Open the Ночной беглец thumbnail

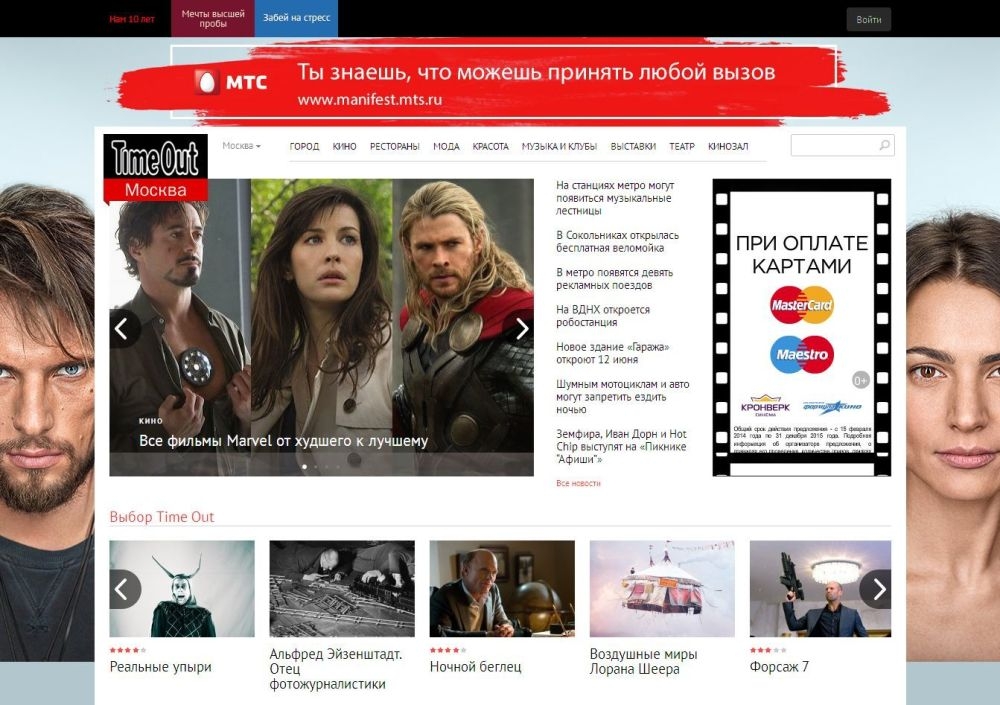(502, 589)
